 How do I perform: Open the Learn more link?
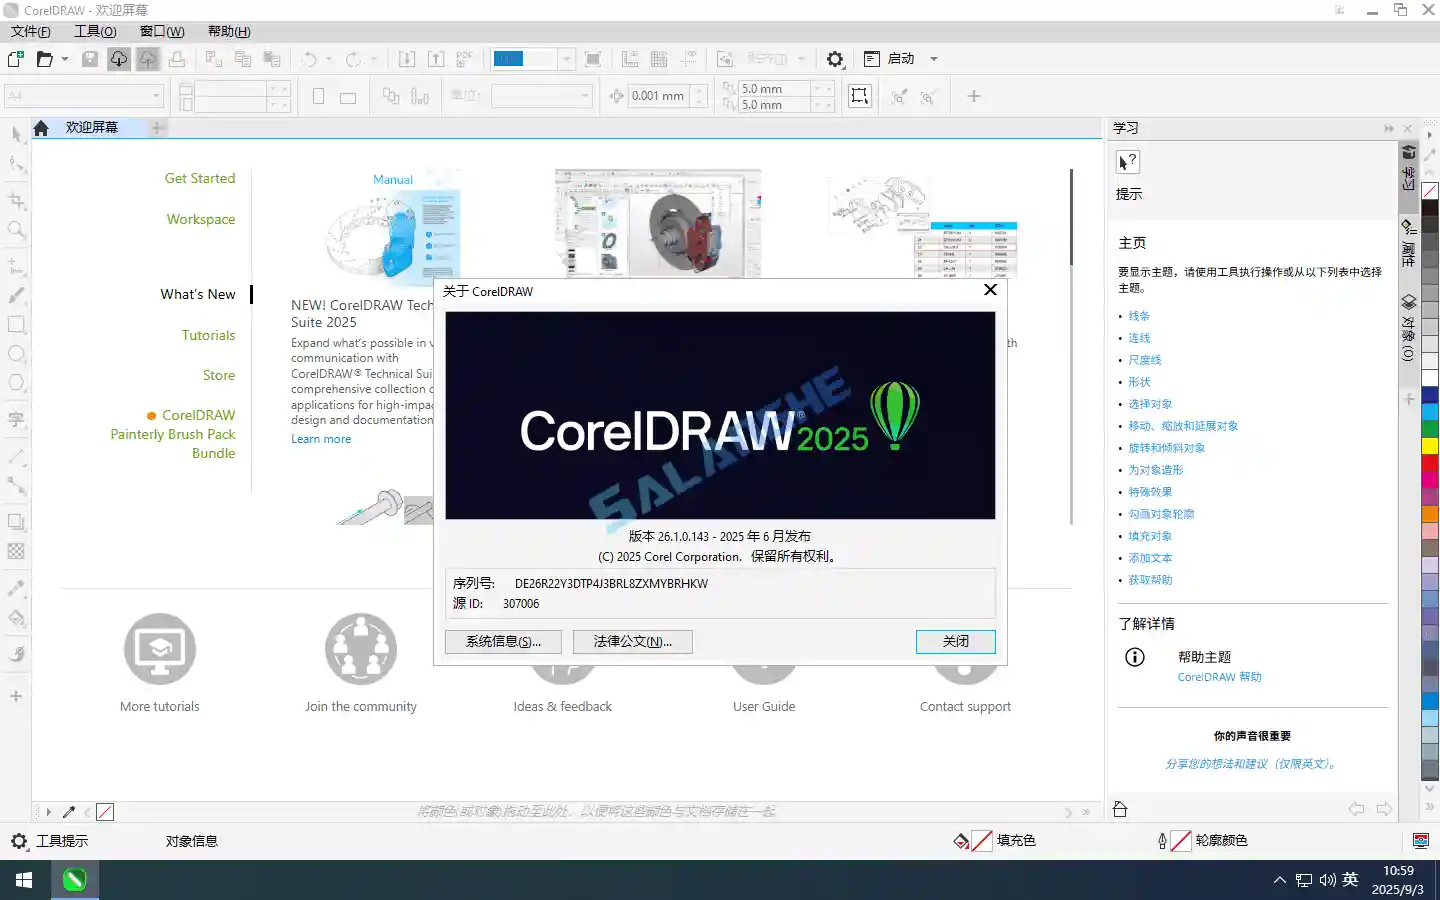click(321, 438)
